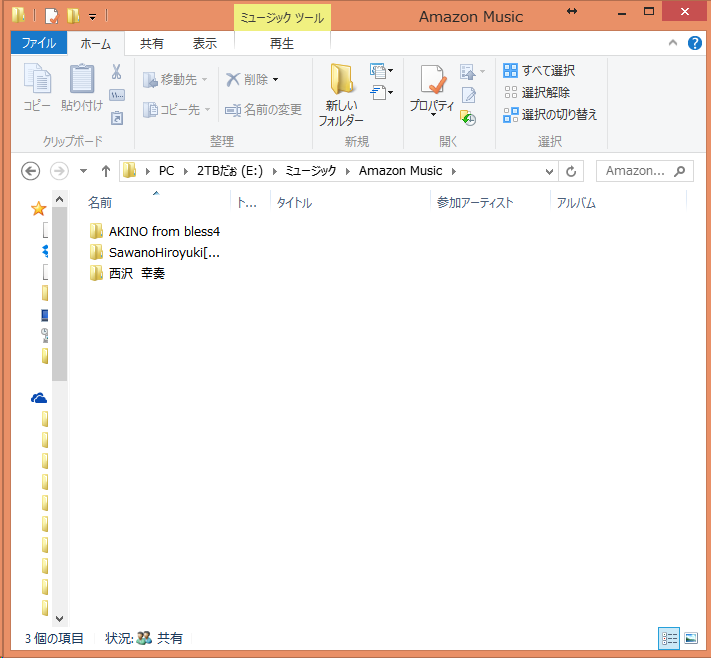Screen dimensions: 711x658
Task: Click ミュージック in the breadcrumb
Action: click(311, 171)
